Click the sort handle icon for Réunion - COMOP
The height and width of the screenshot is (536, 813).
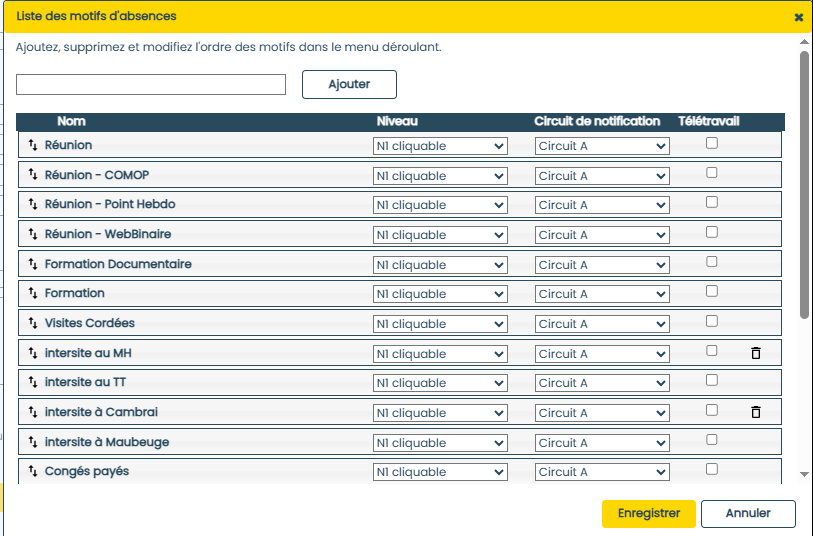point(32,176)
